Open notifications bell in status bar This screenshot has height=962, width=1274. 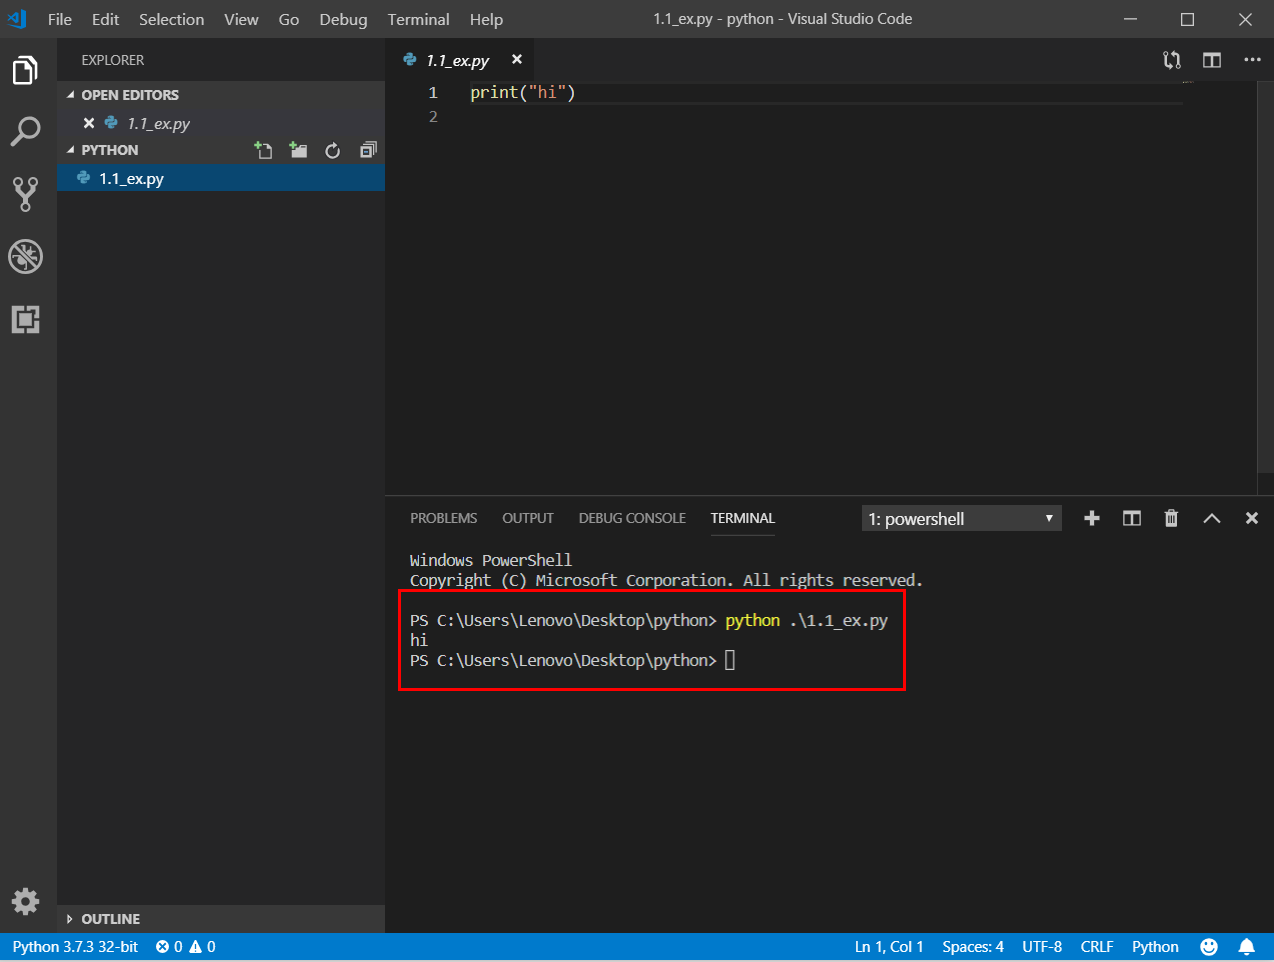point(1247,947)
